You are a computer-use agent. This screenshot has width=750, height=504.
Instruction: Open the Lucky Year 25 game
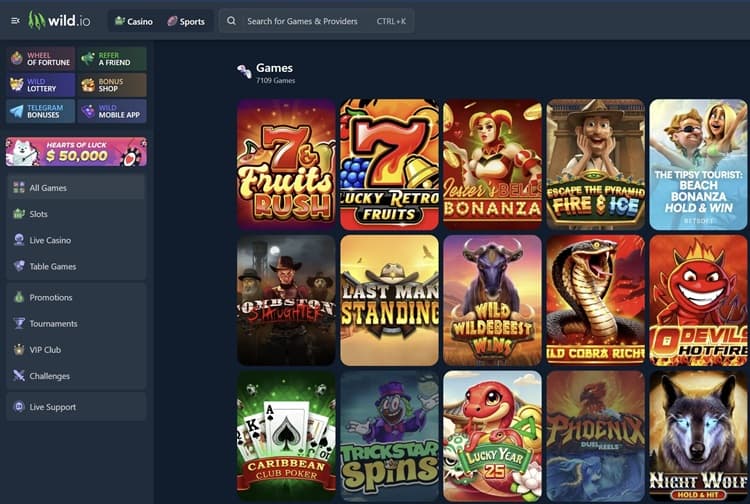(x=492, y=436)
